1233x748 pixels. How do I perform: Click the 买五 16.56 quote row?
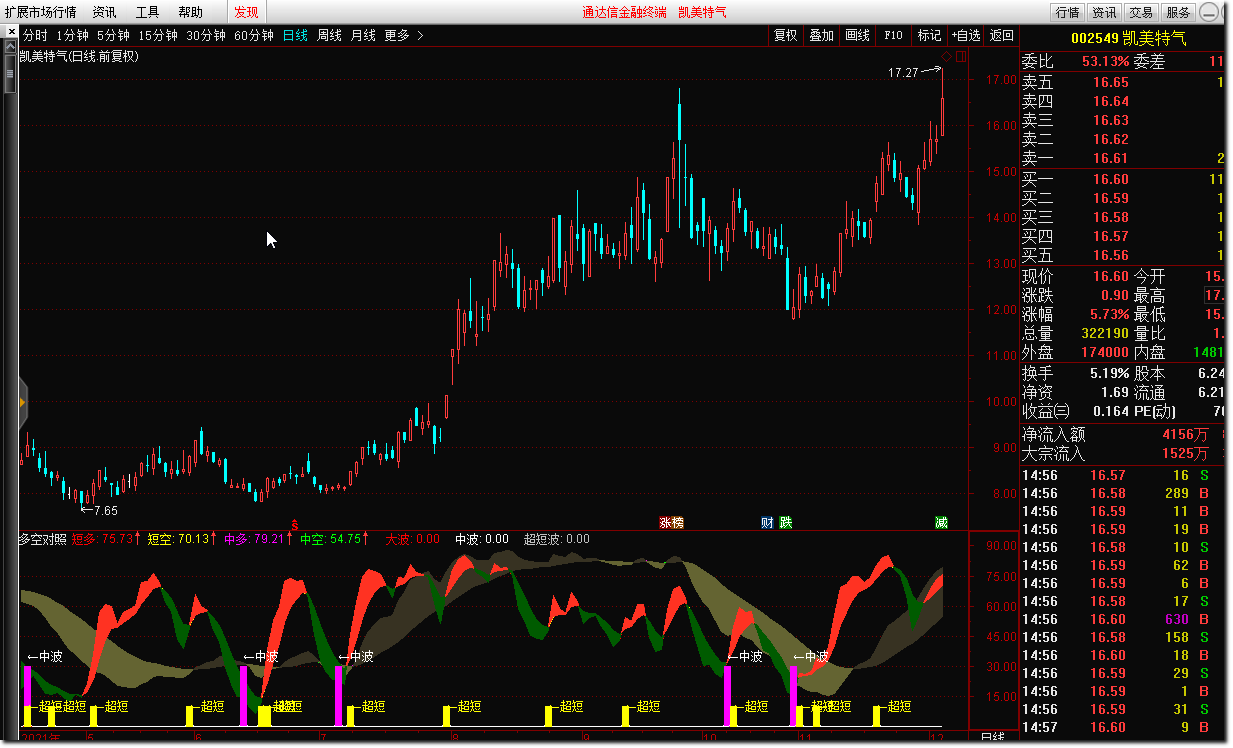click(1122, 255)
